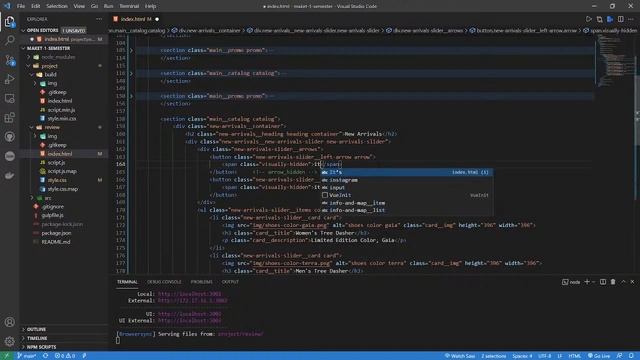Click Go Live in status bar
640x360 pixels.
(x=599, y=356)
